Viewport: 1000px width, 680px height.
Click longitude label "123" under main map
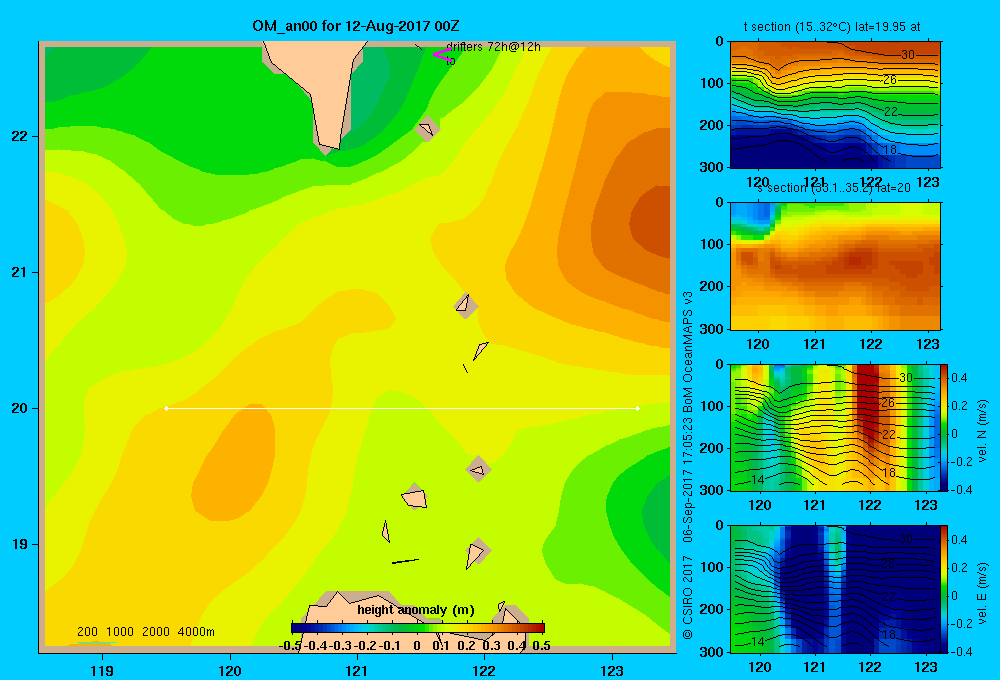click(612, 670)
